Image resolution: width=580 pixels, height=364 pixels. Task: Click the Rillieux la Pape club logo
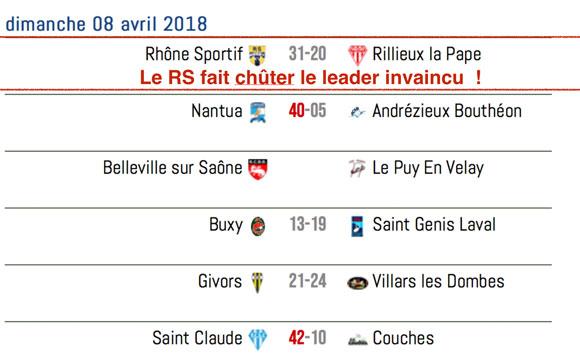(x=357, y=55)
